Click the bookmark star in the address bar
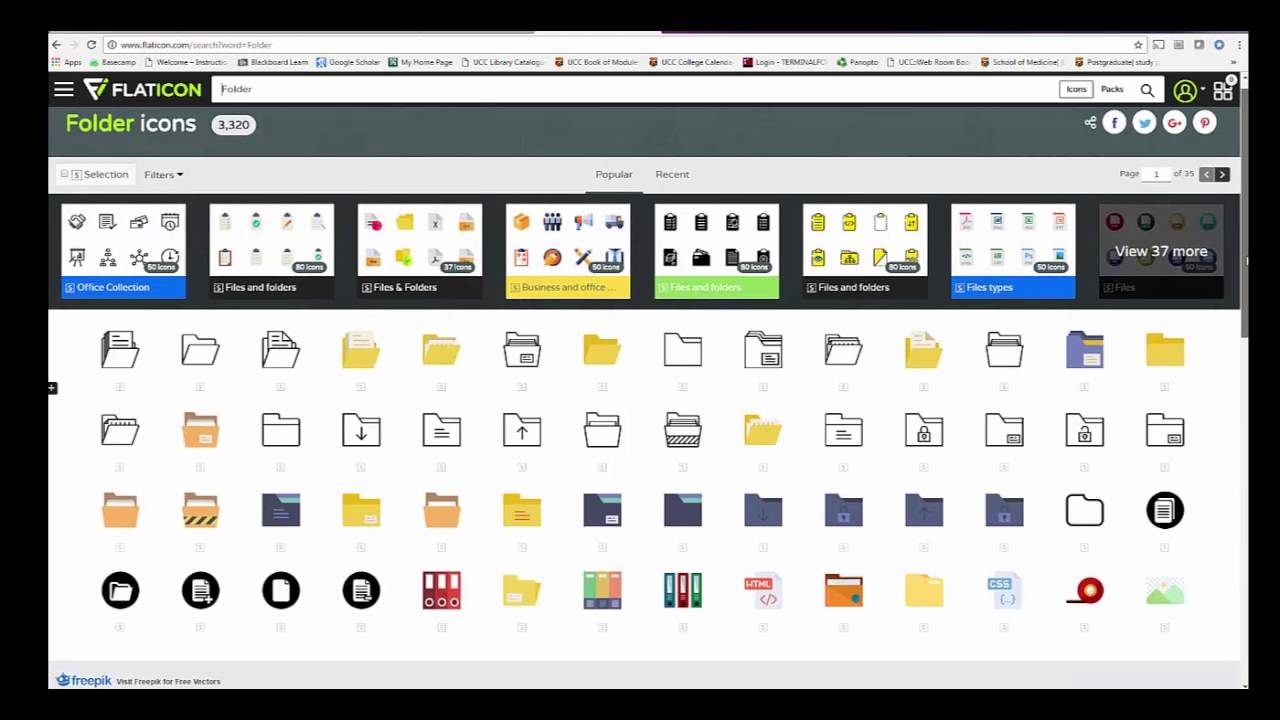 pos(1138,44)
